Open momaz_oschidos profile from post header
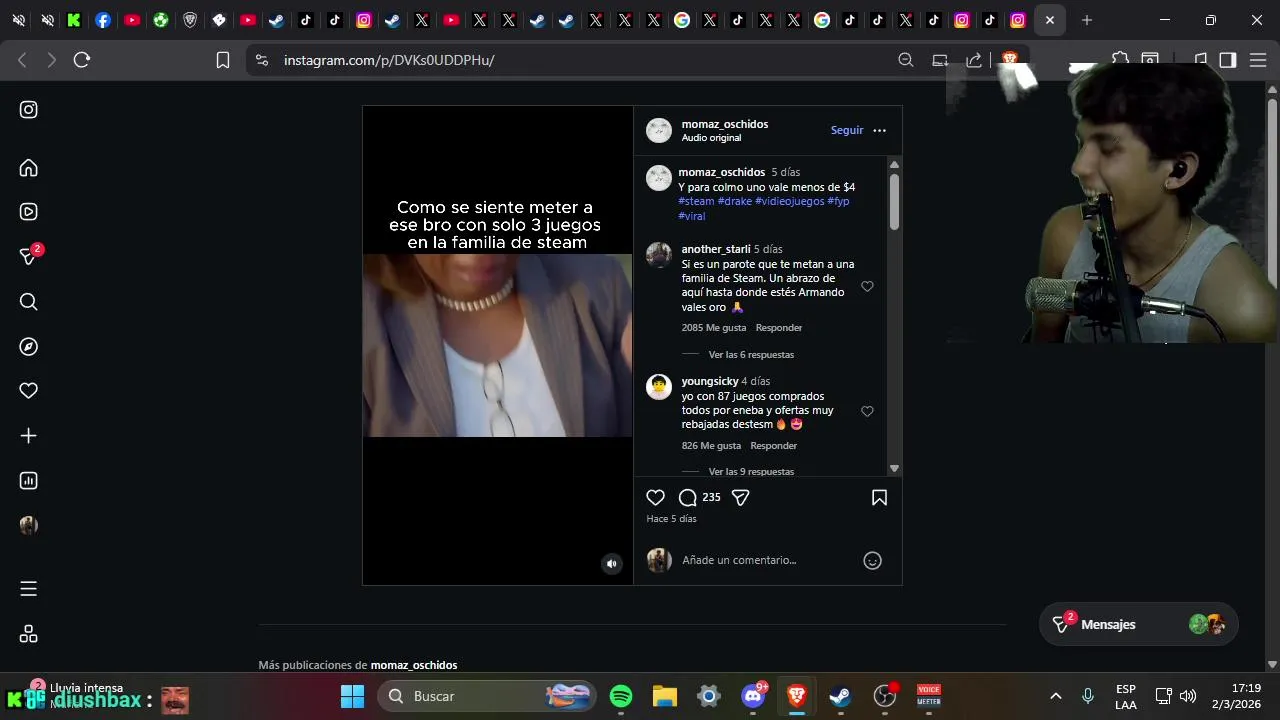The width and height of the screenshot is (1280, 720). pos(725,124)
